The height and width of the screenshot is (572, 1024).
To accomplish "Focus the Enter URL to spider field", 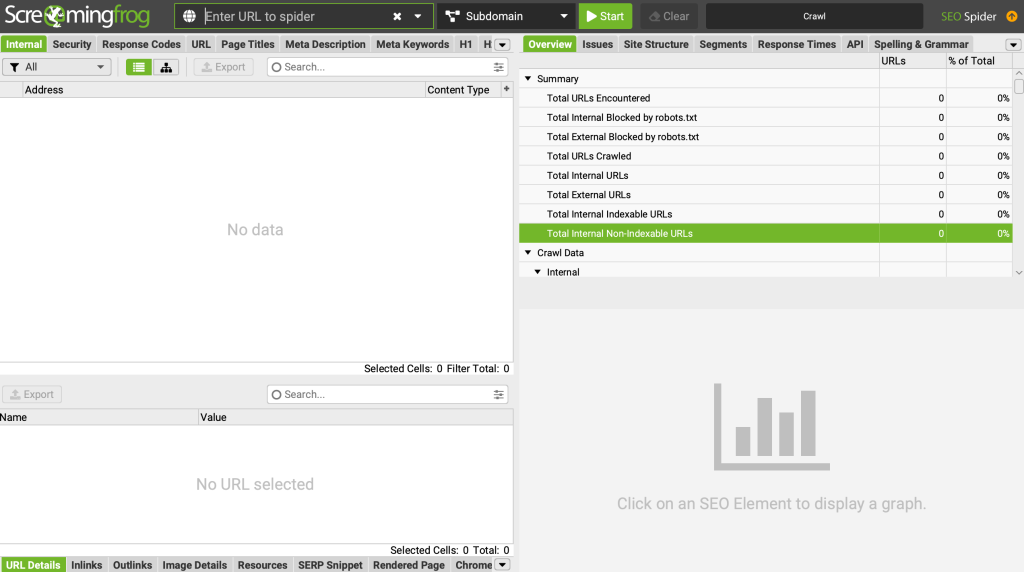I will 295,17.
